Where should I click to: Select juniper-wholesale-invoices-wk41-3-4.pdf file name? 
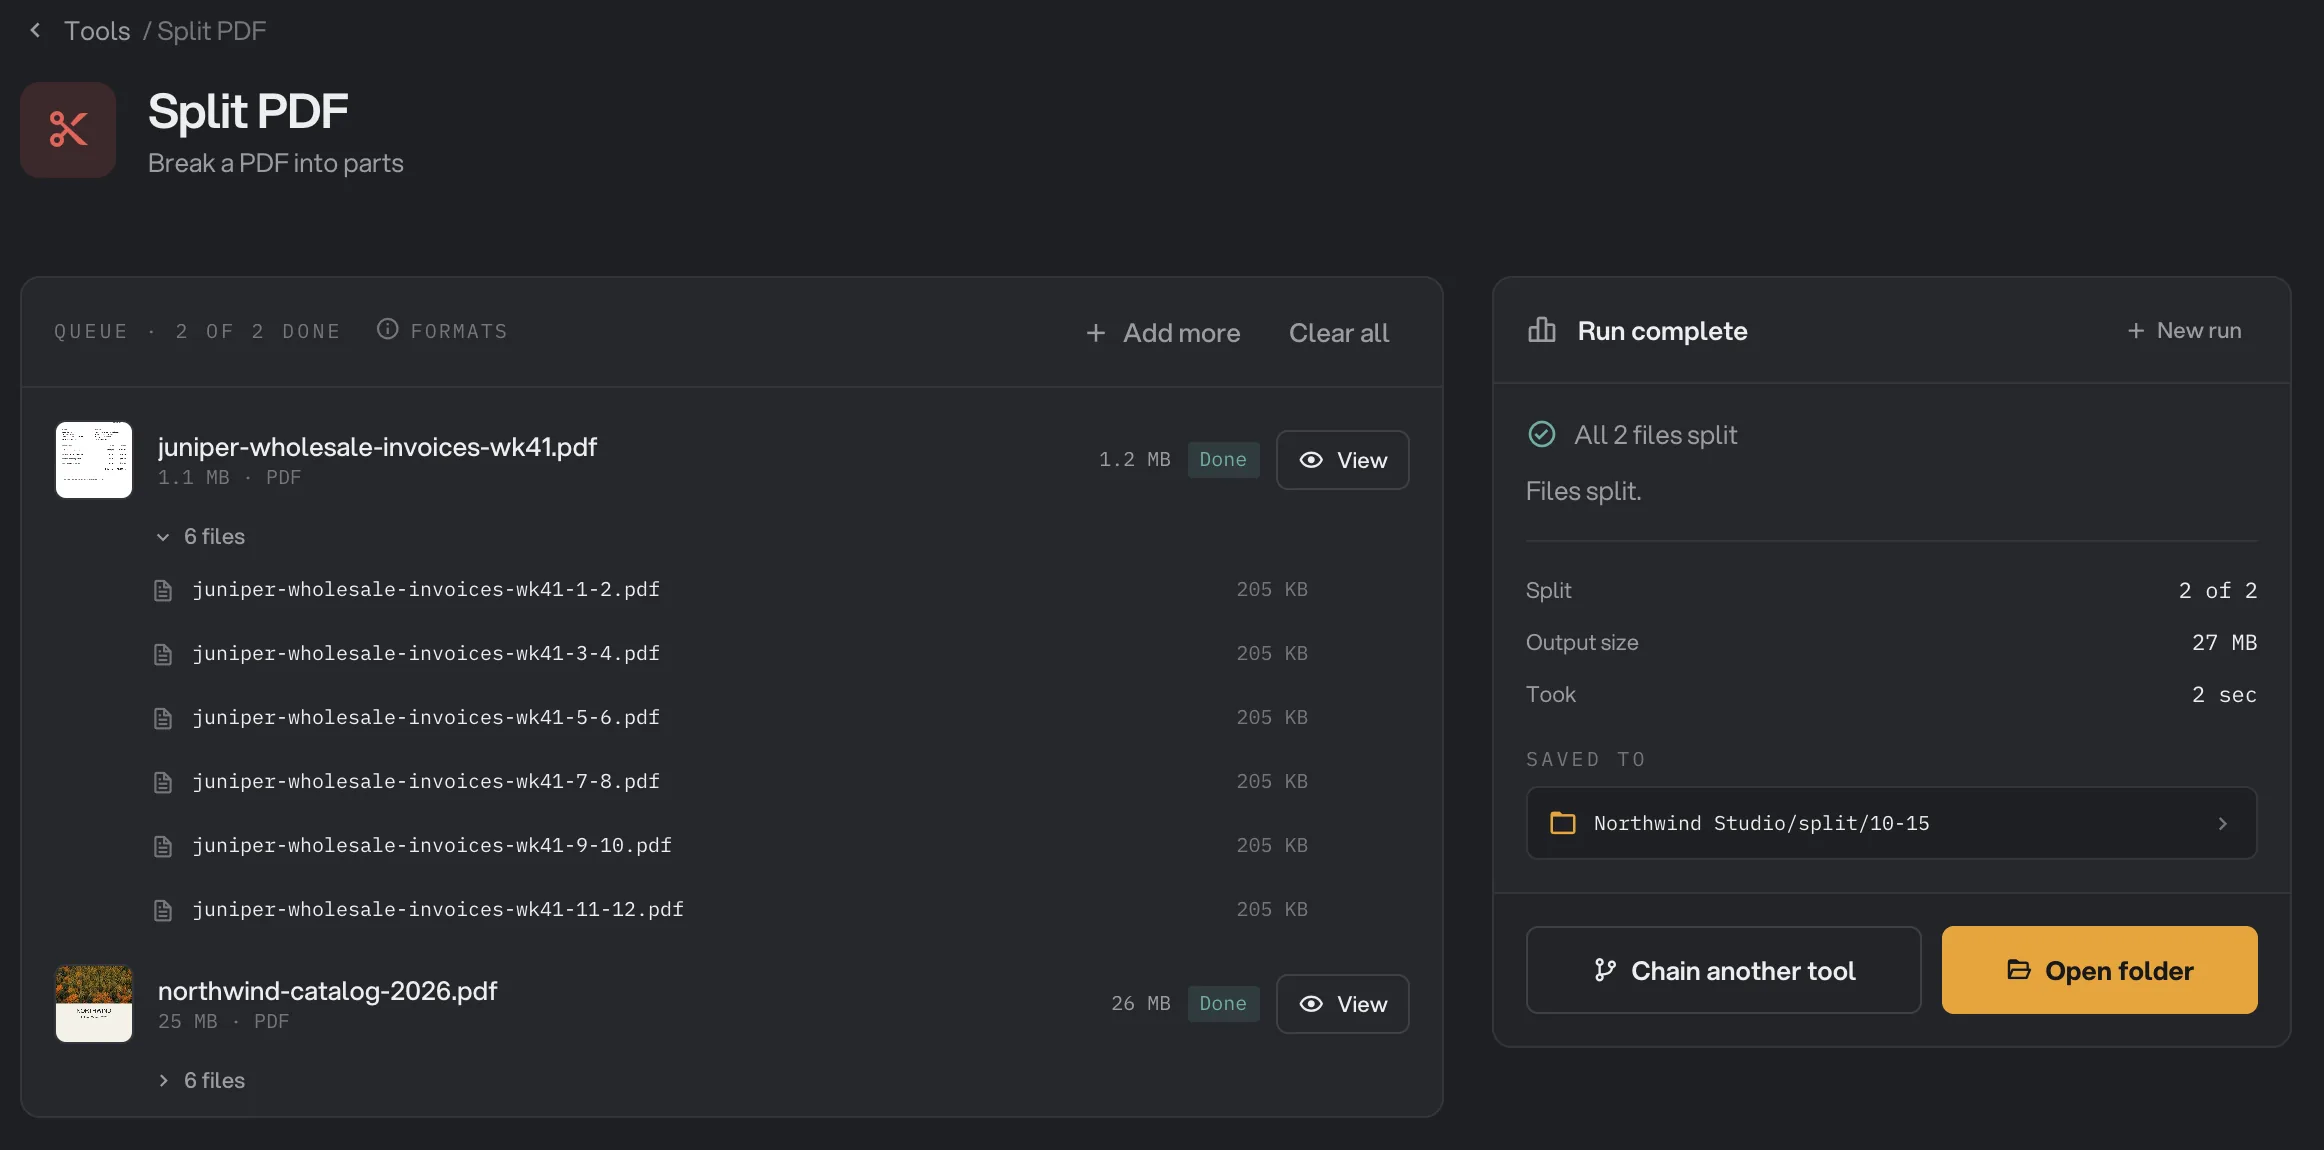point(426,654)
